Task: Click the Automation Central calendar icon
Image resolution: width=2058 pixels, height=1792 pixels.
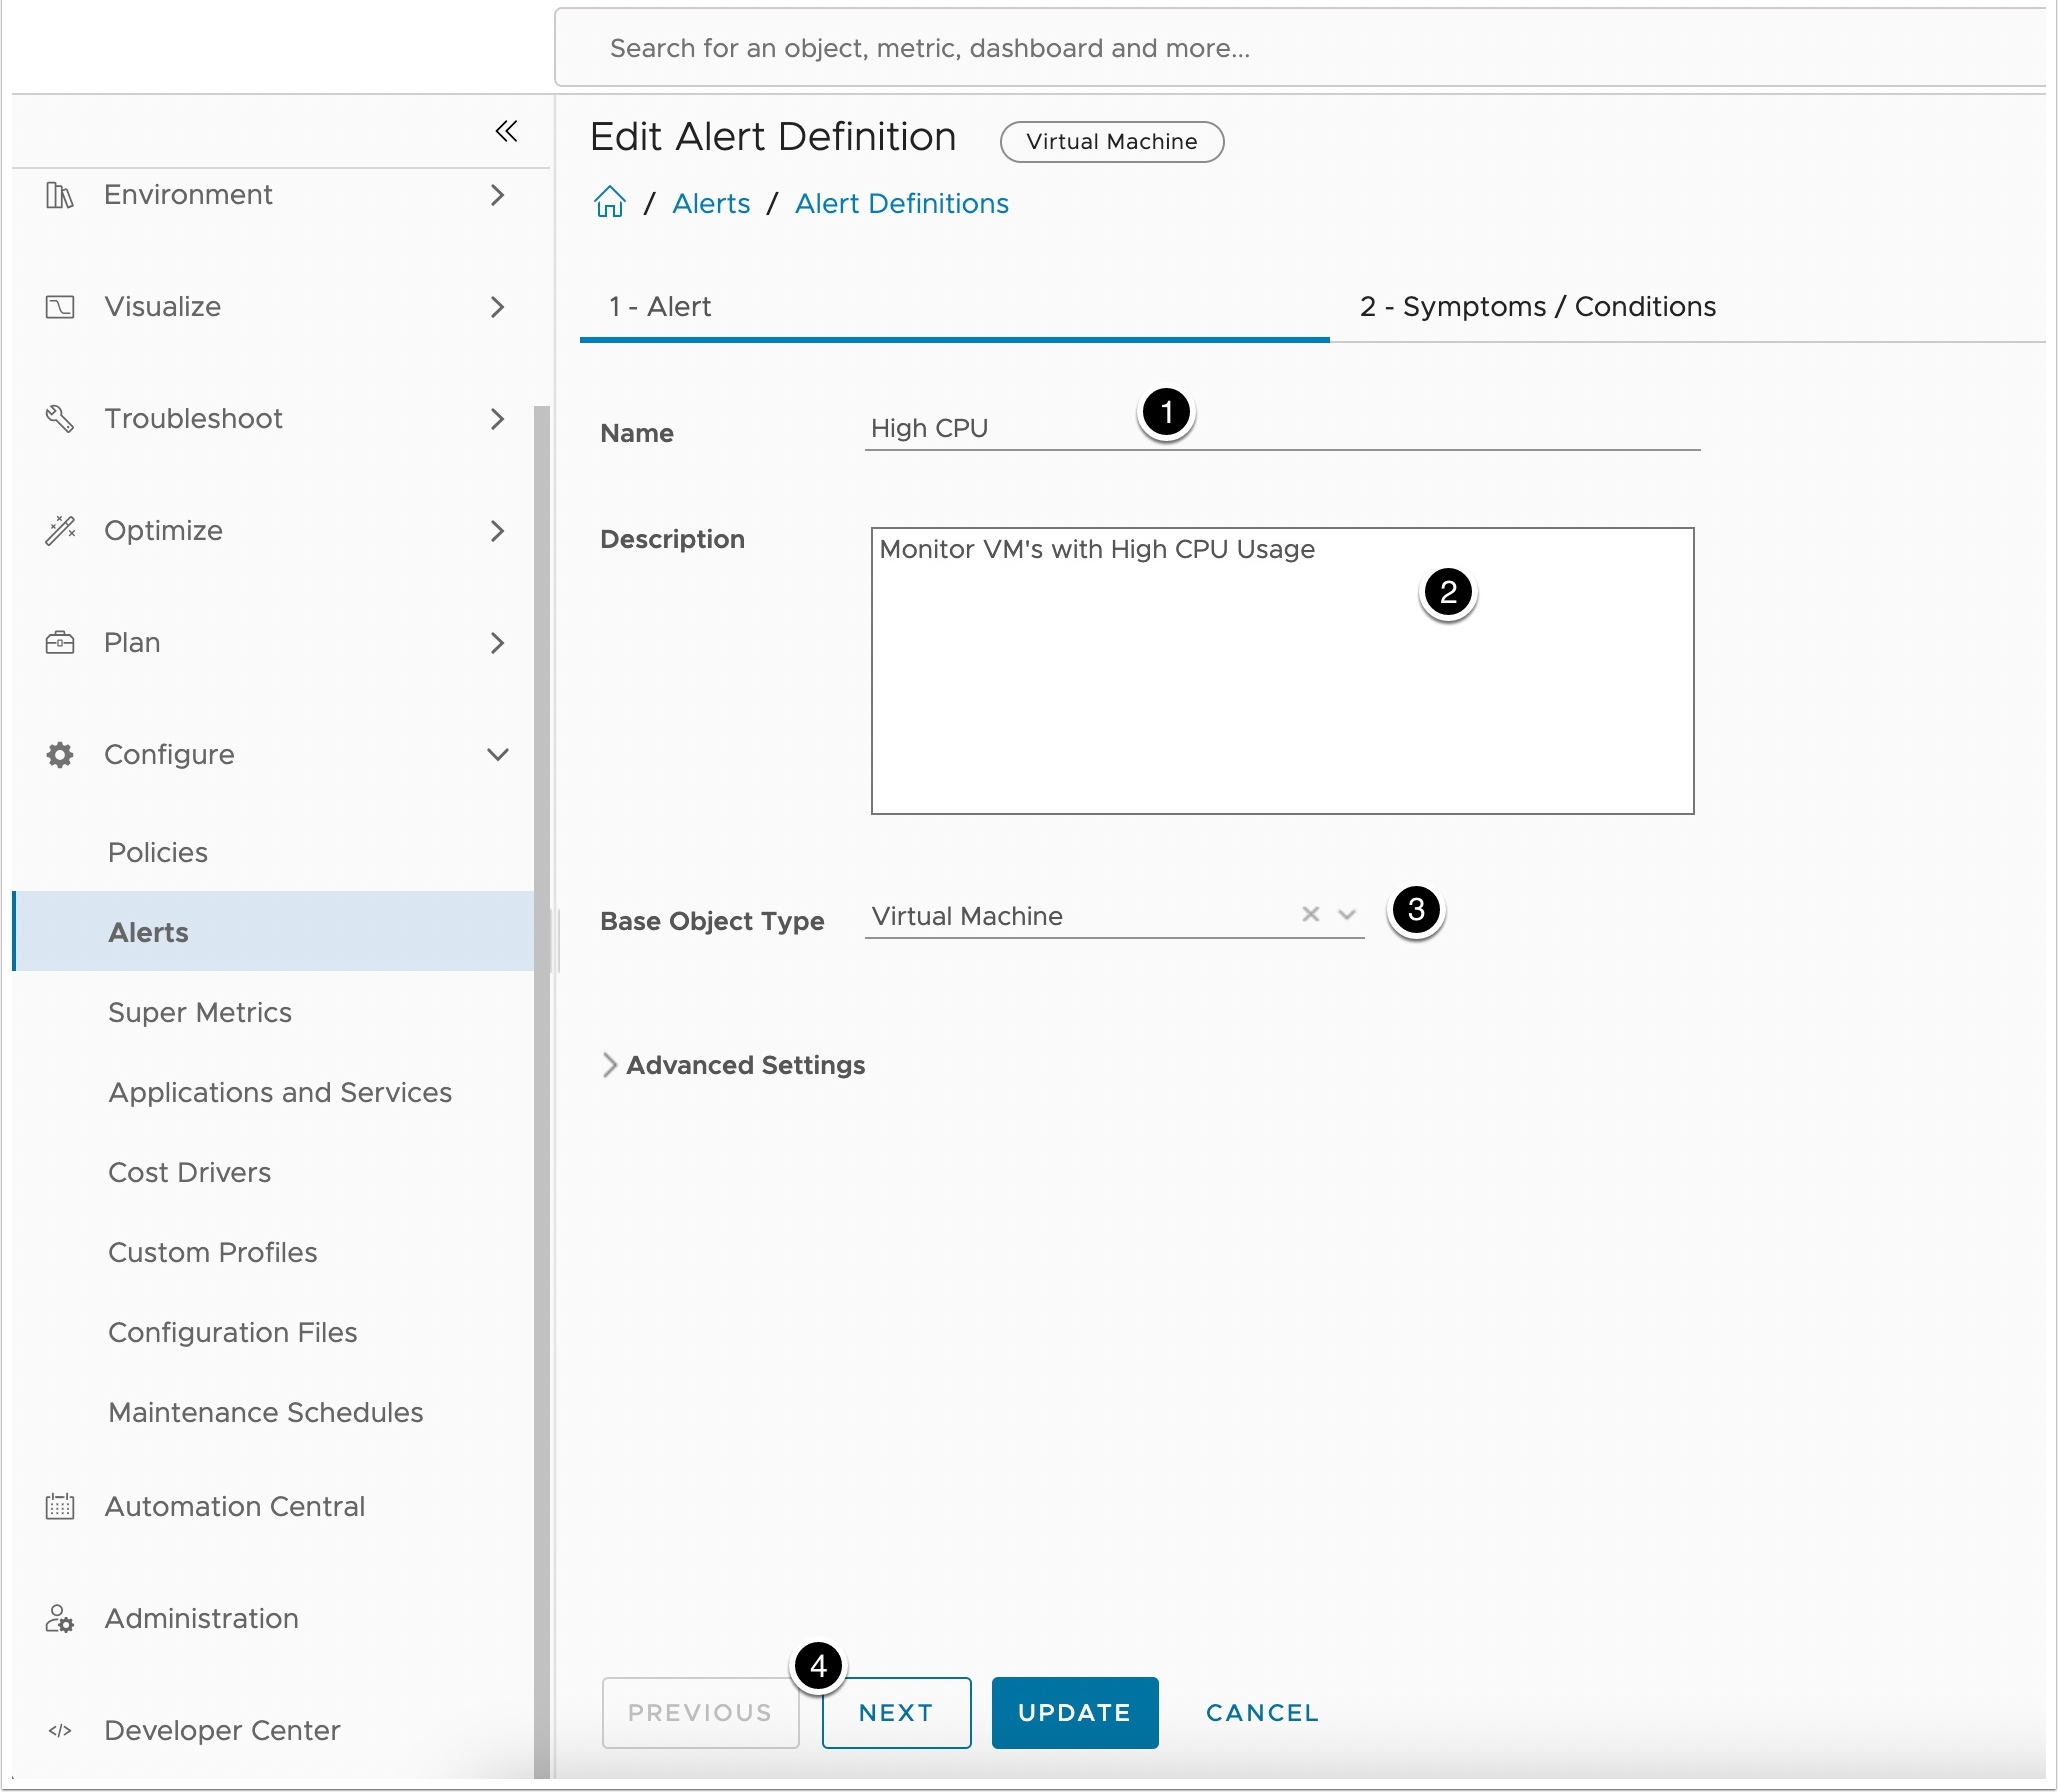Action: (60, 1507)
